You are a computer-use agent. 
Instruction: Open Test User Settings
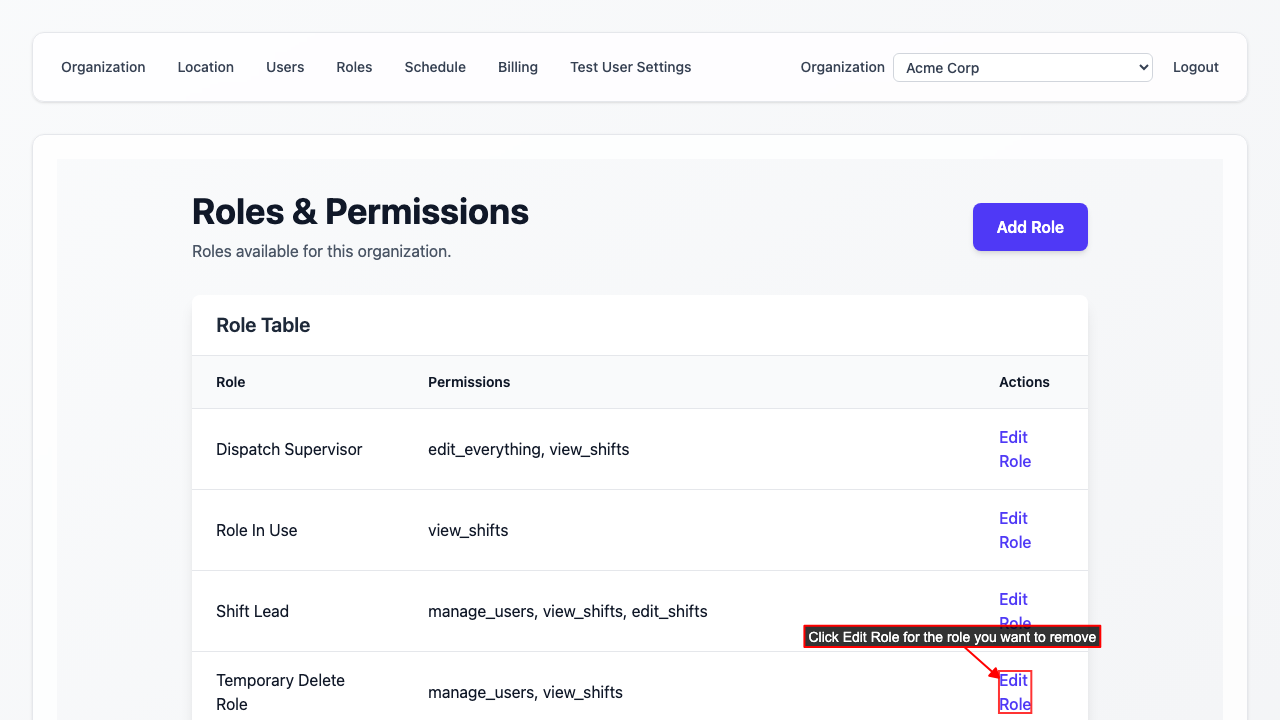pos(630,67)
